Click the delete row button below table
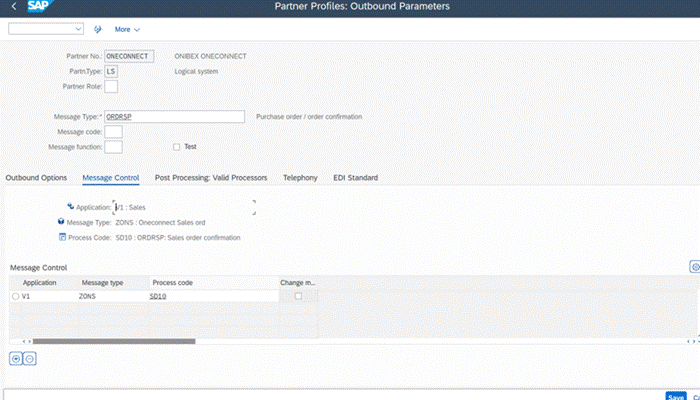Viewport: 700px width, 400px height. [x=30, y=358]
